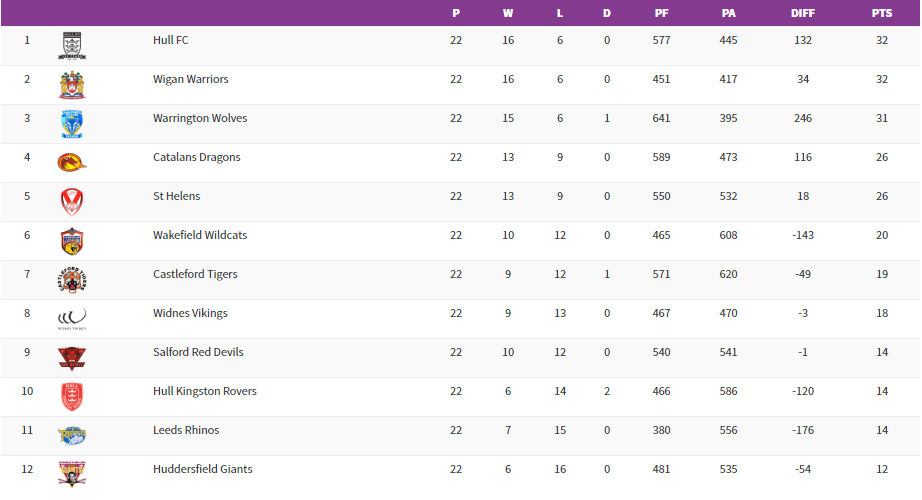The image size is (922, 500).
Task: Click the Hull Kingston Rovers badge
Action: [x=72, y=397]
